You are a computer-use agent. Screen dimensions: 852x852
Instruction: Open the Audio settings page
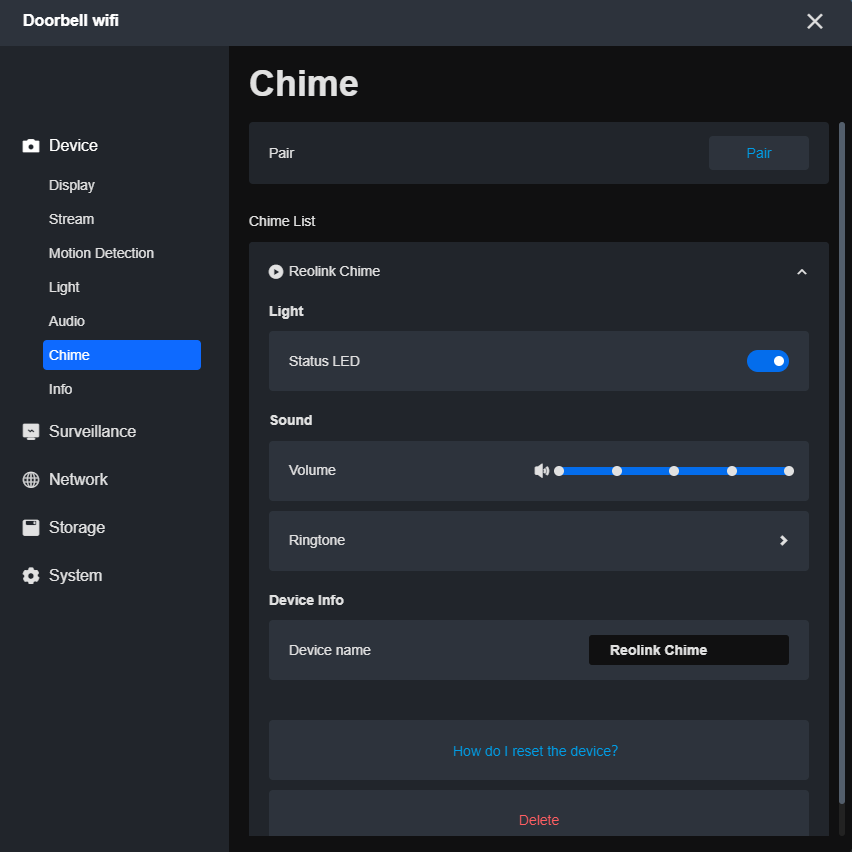coord(67,321)
